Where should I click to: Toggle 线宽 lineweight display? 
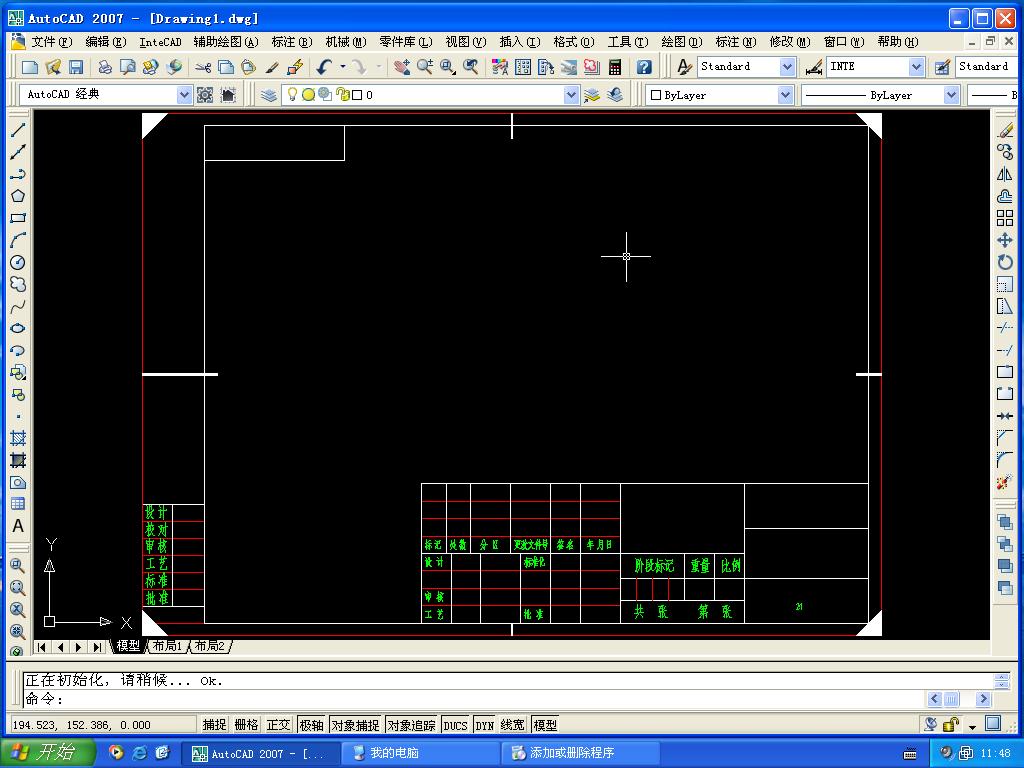513,725
